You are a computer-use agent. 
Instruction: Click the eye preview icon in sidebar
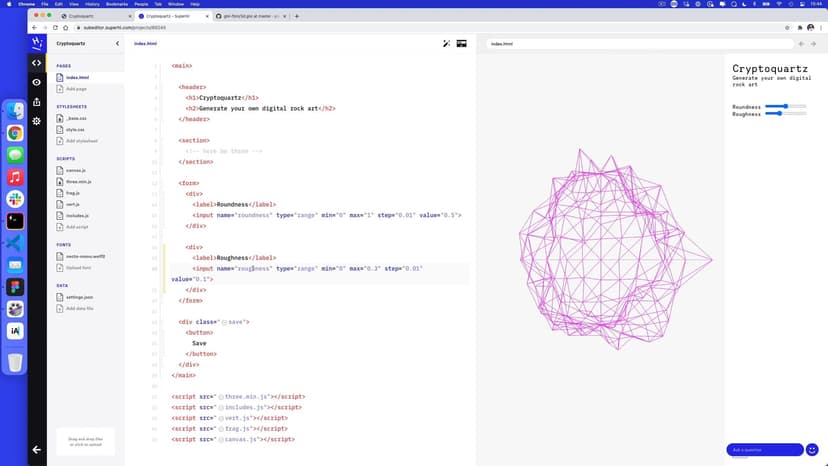(x=37, y=82)
